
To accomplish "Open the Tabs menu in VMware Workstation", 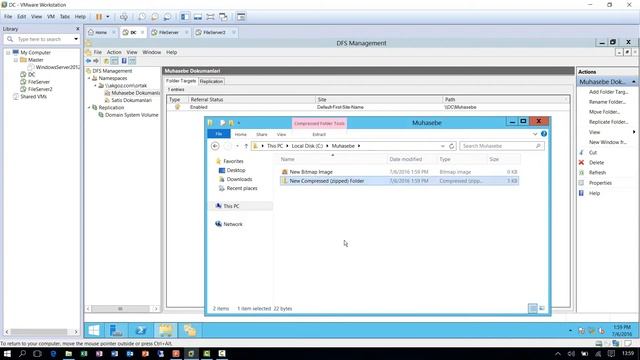I will [x=65, y=17].
